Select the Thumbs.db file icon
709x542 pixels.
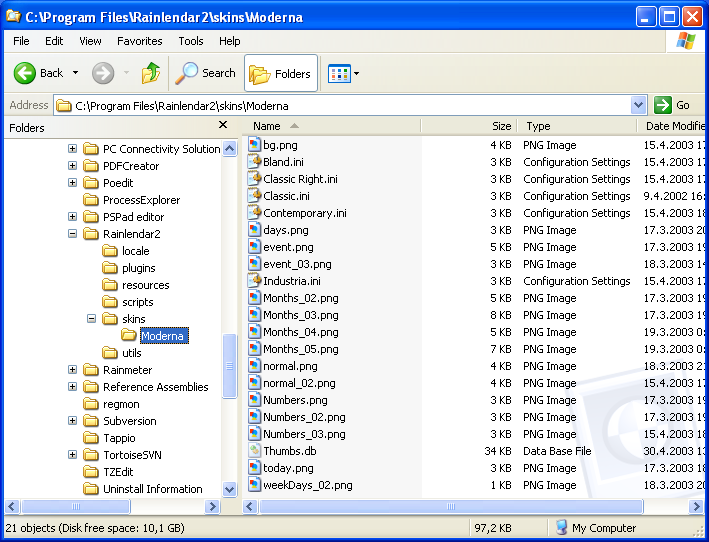pyautogui.click(x=255, y=451)
